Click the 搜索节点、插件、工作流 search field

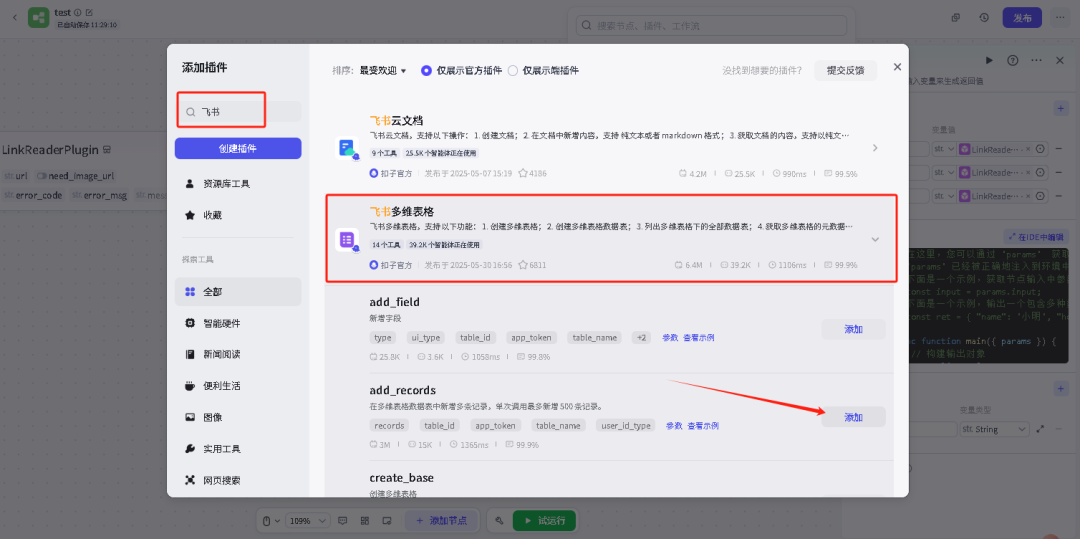[712, 25]
